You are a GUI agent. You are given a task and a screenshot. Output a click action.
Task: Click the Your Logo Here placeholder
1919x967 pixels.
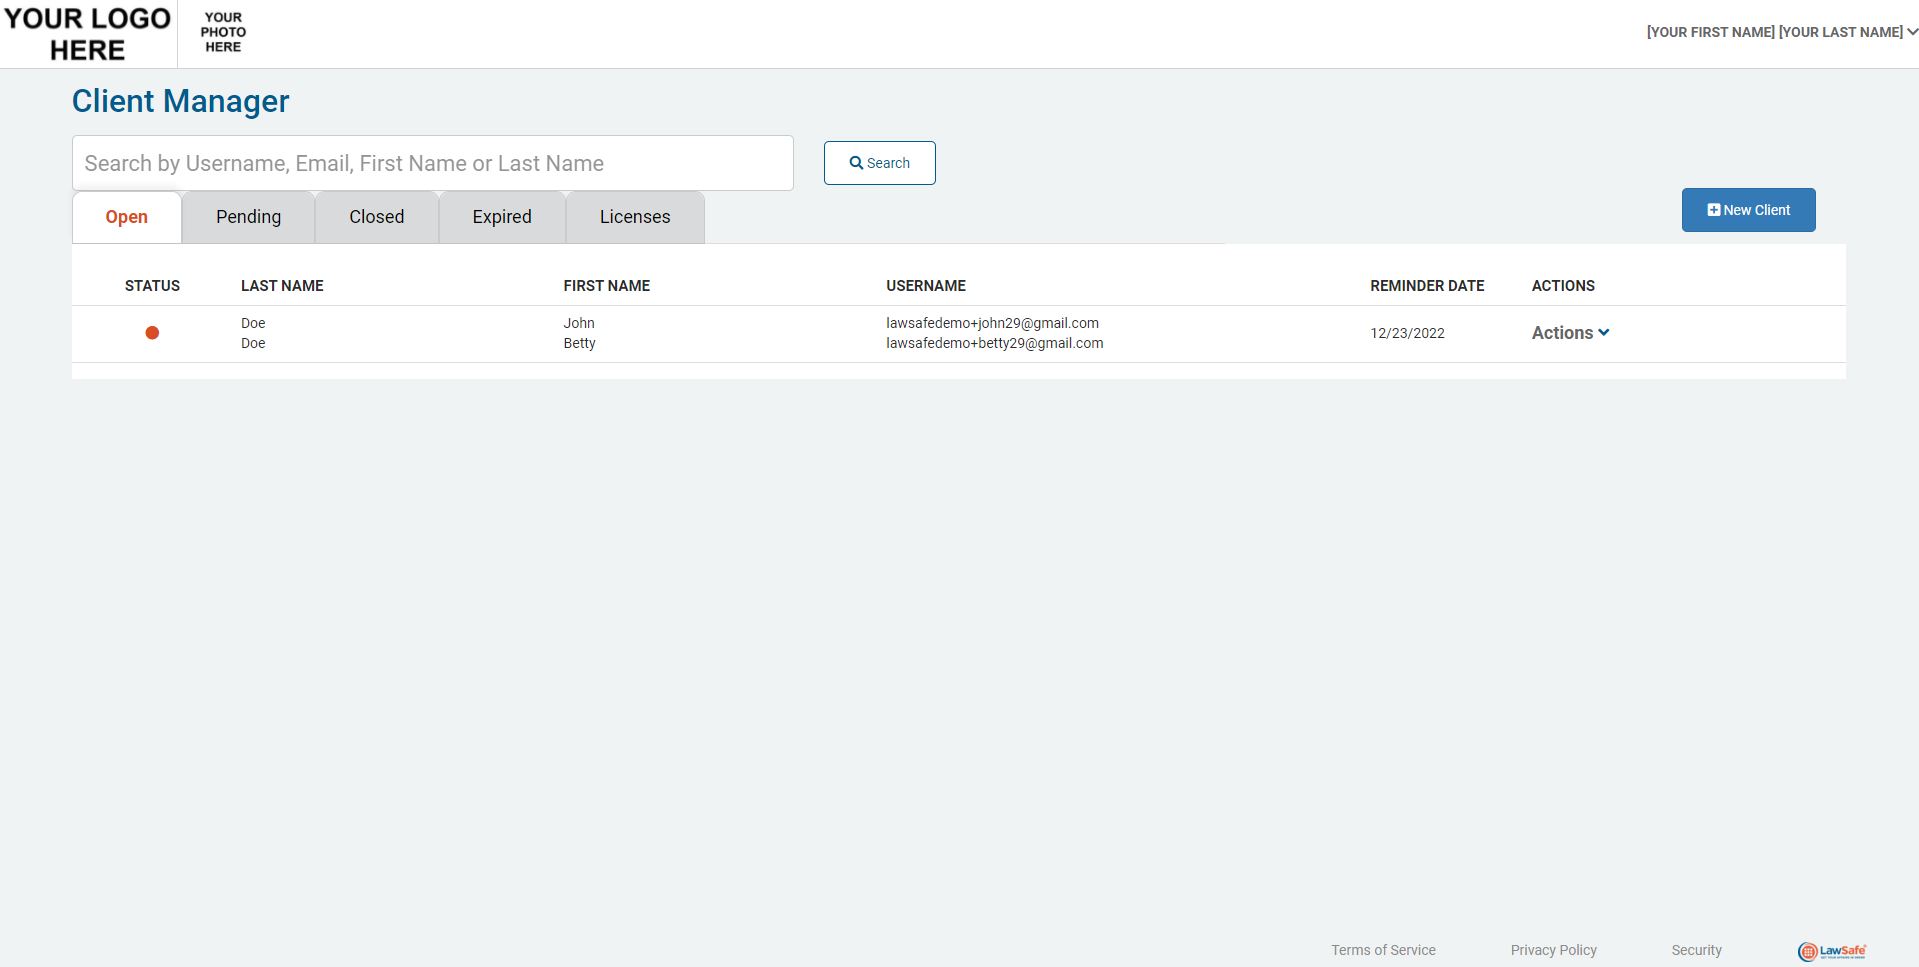pyautogui.click(x=88, y=33)
